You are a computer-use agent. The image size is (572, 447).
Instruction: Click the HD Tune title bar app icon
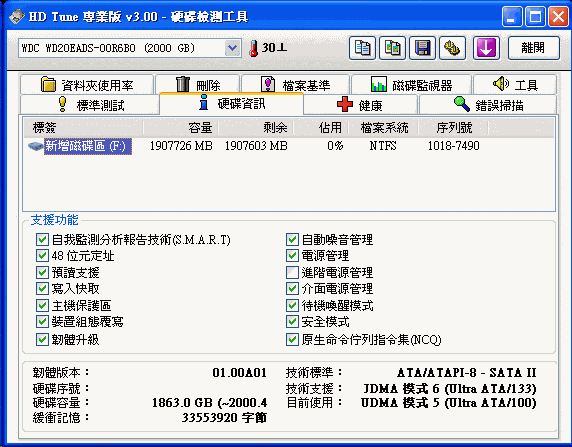17,16
